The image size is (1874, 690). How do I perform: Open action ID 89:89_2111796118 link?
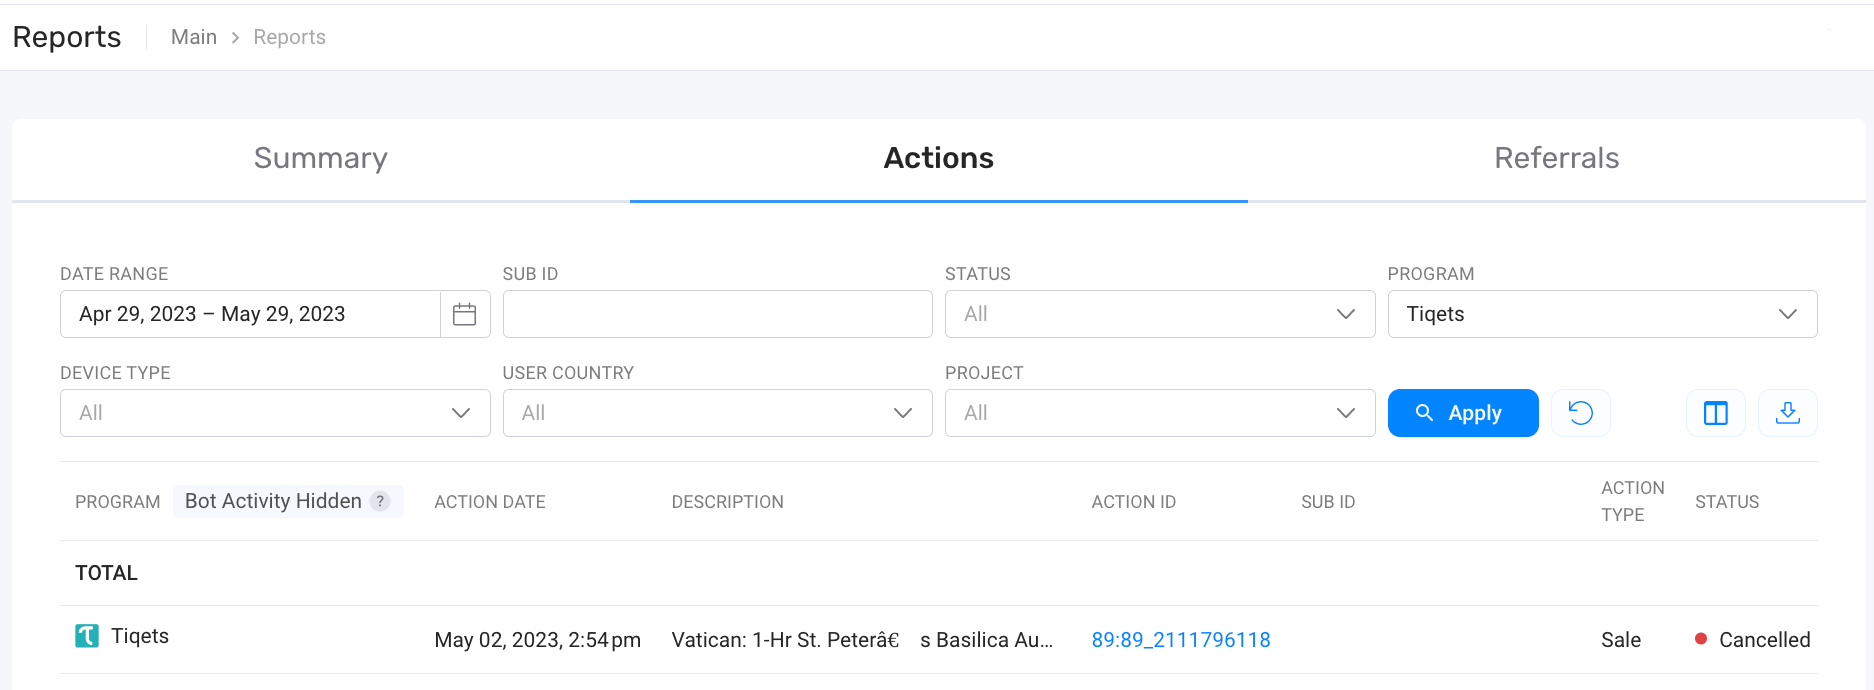tap(1180, 640)
